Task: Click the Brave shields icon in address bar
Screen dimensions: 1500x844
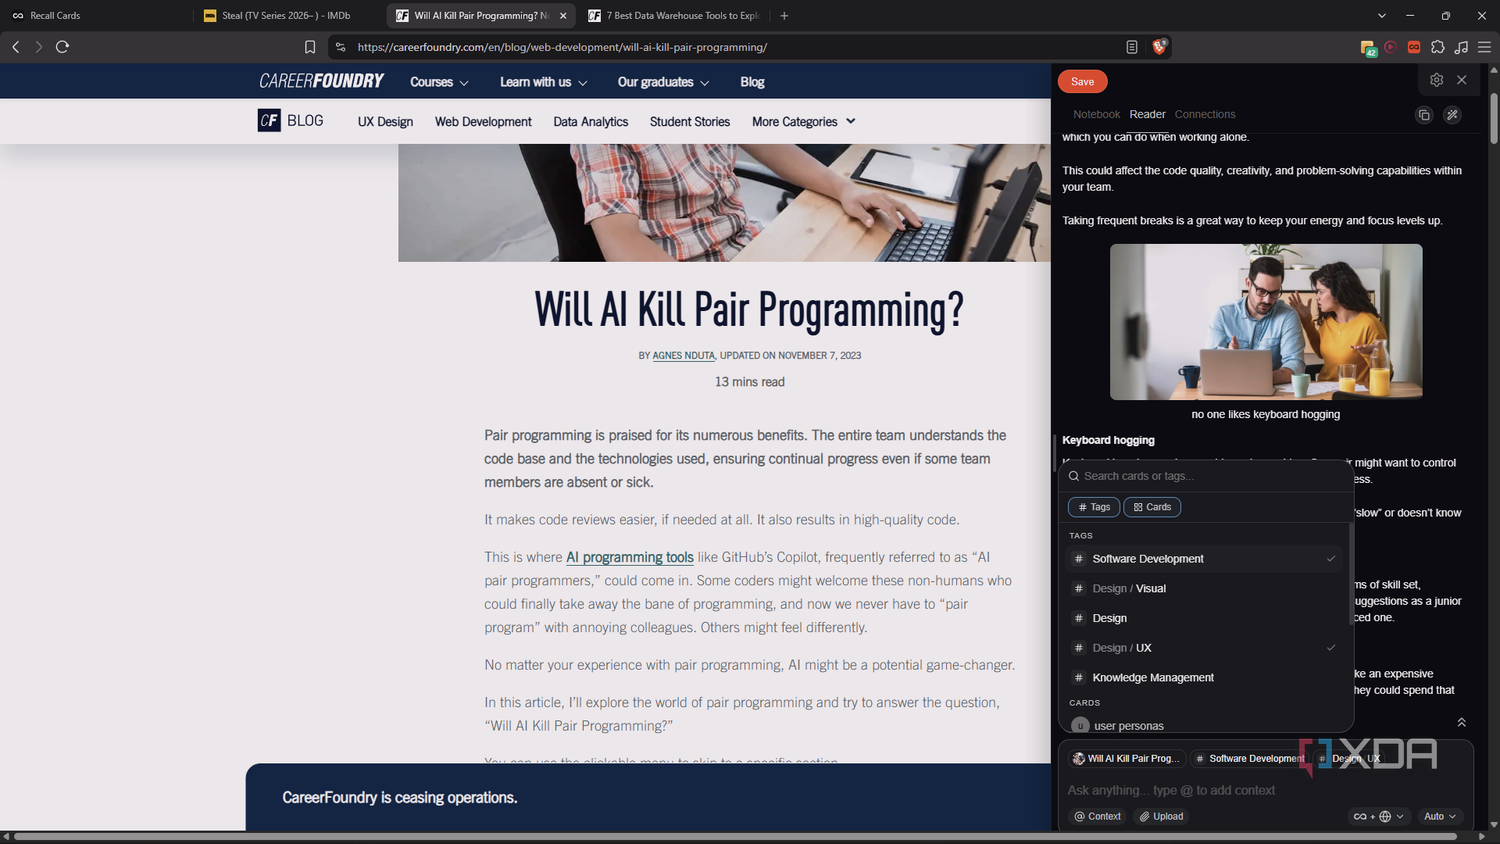Action: click(x=1159, y=47)
